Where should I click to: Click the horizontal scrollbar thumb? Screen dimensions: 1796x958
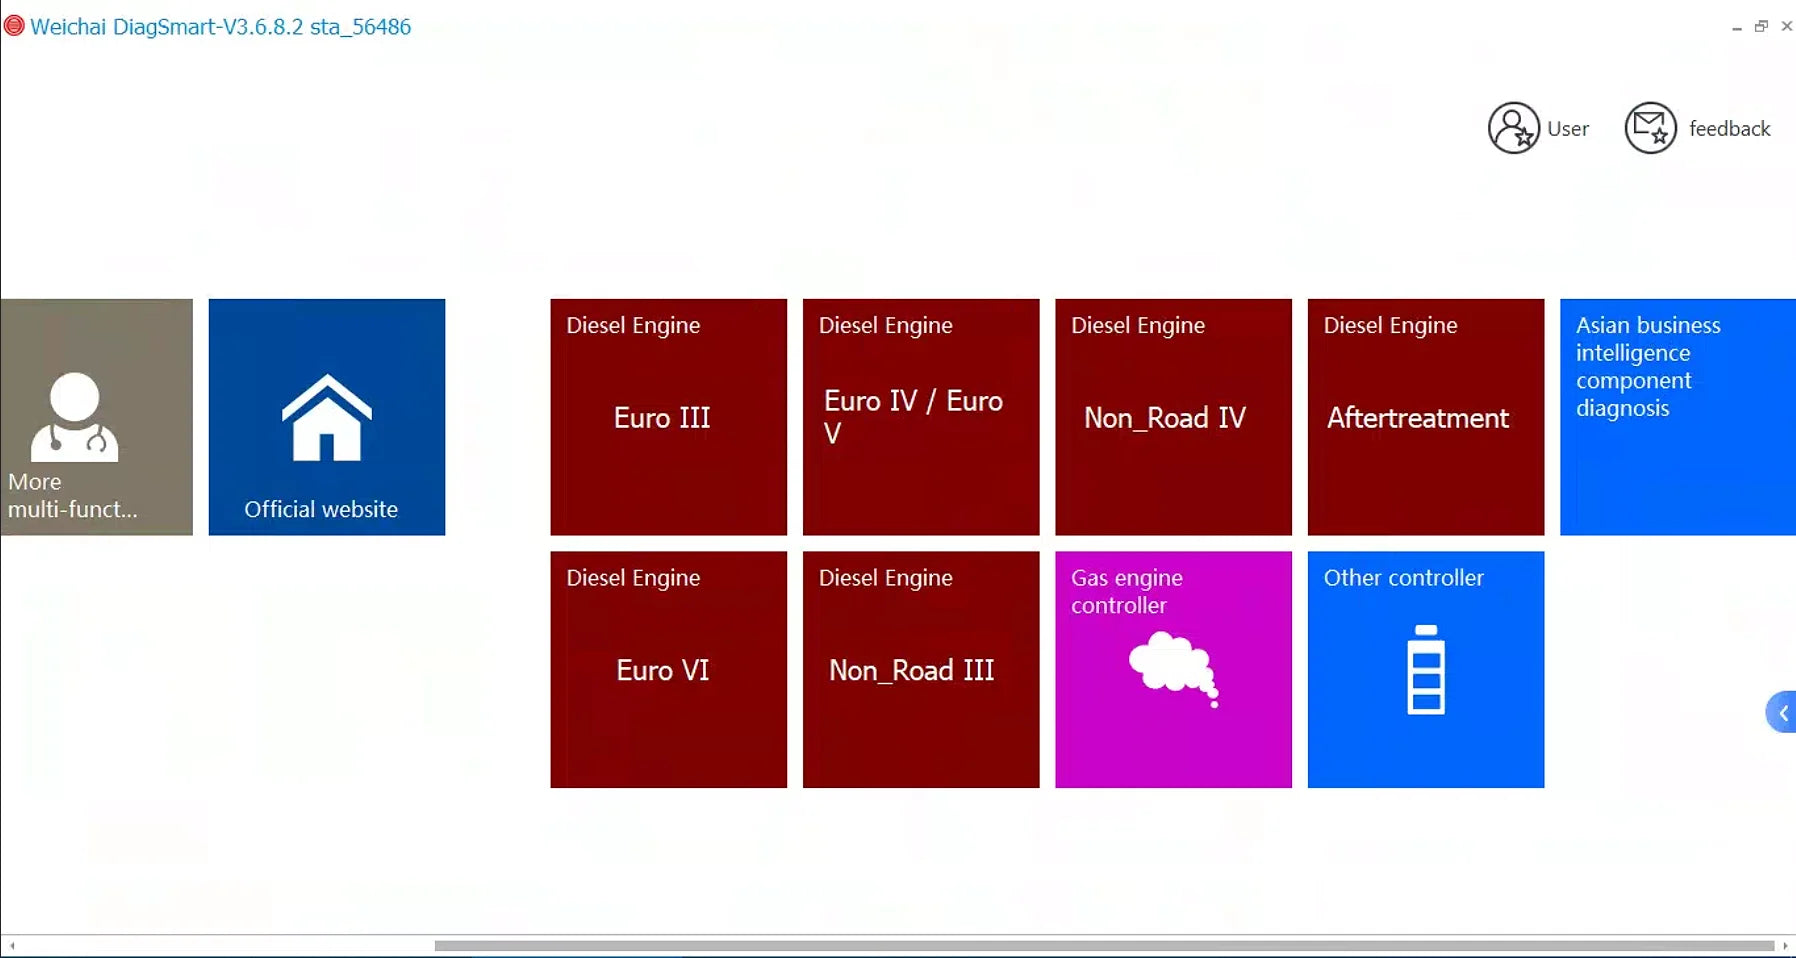(1104, 945)
